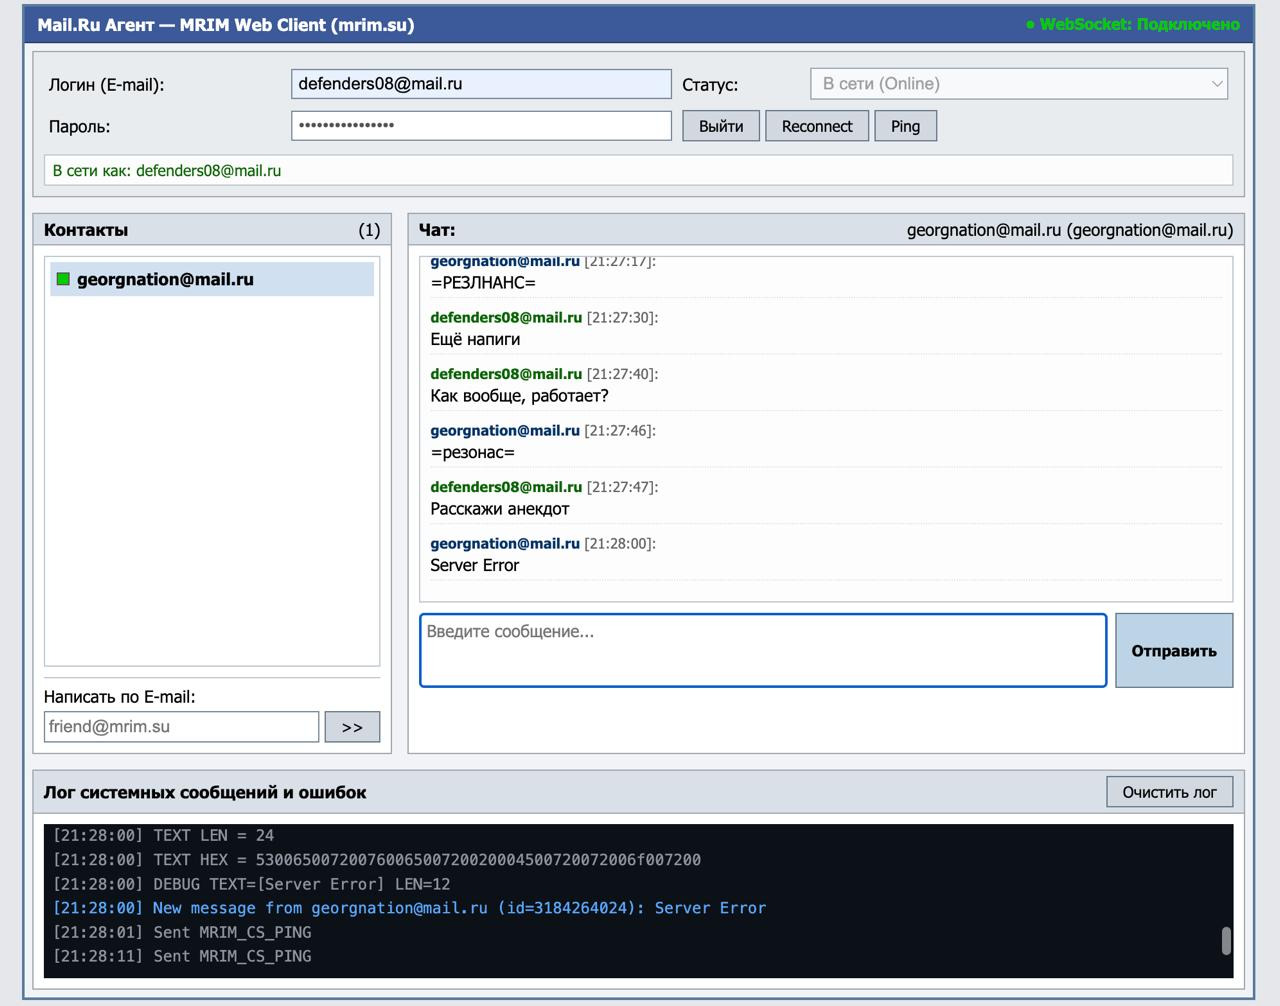Select contact georgnation@mail.ru in the Контакты list

(x=212, y=279)
